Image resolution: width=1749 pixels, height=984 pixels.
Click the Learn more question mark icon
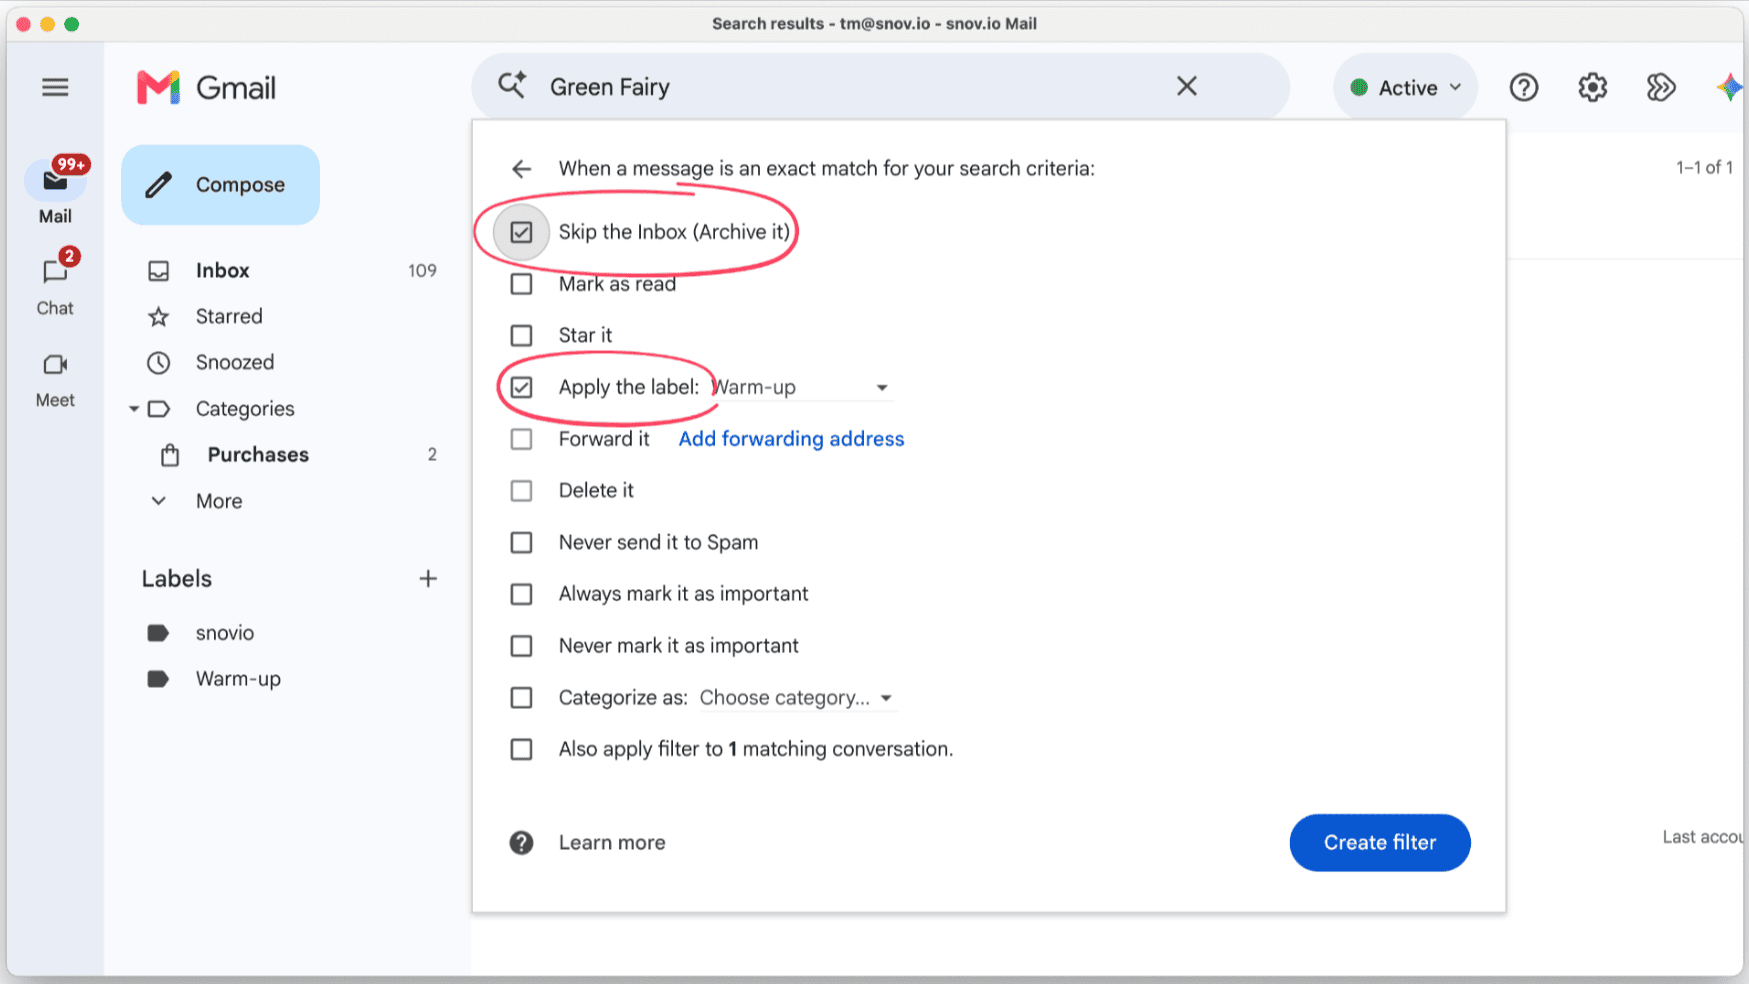coord(521,843)
